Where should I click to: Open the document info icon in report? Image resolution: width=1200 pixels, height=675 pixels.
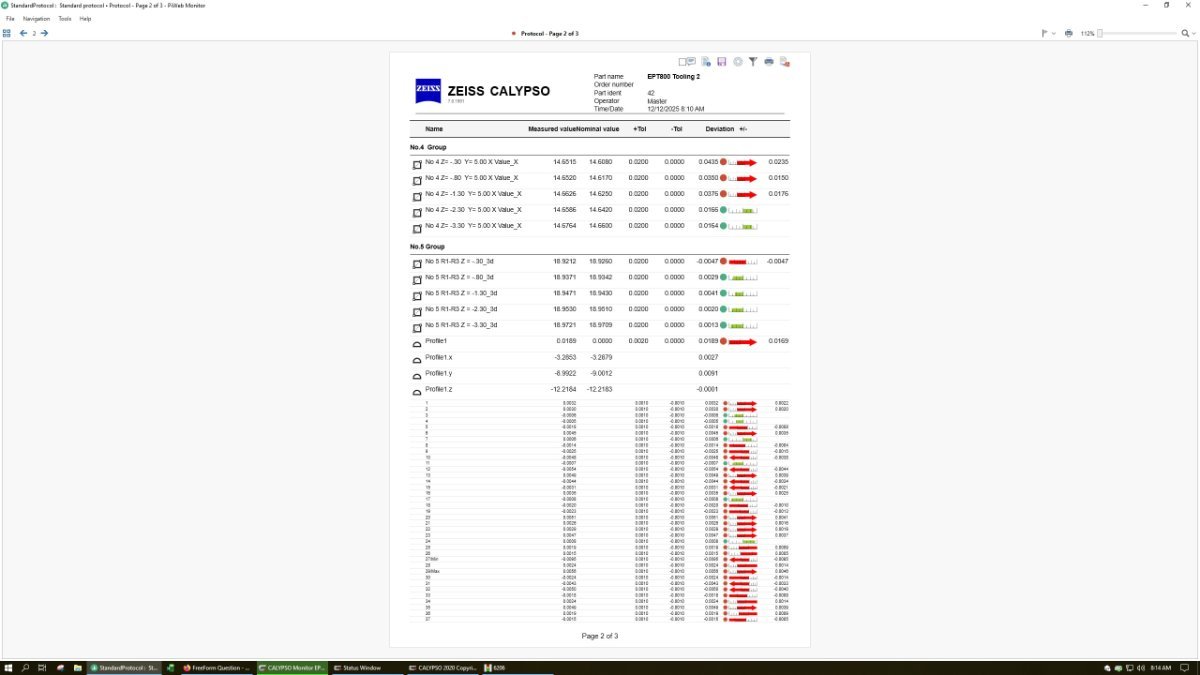click(x=706, y=62)
